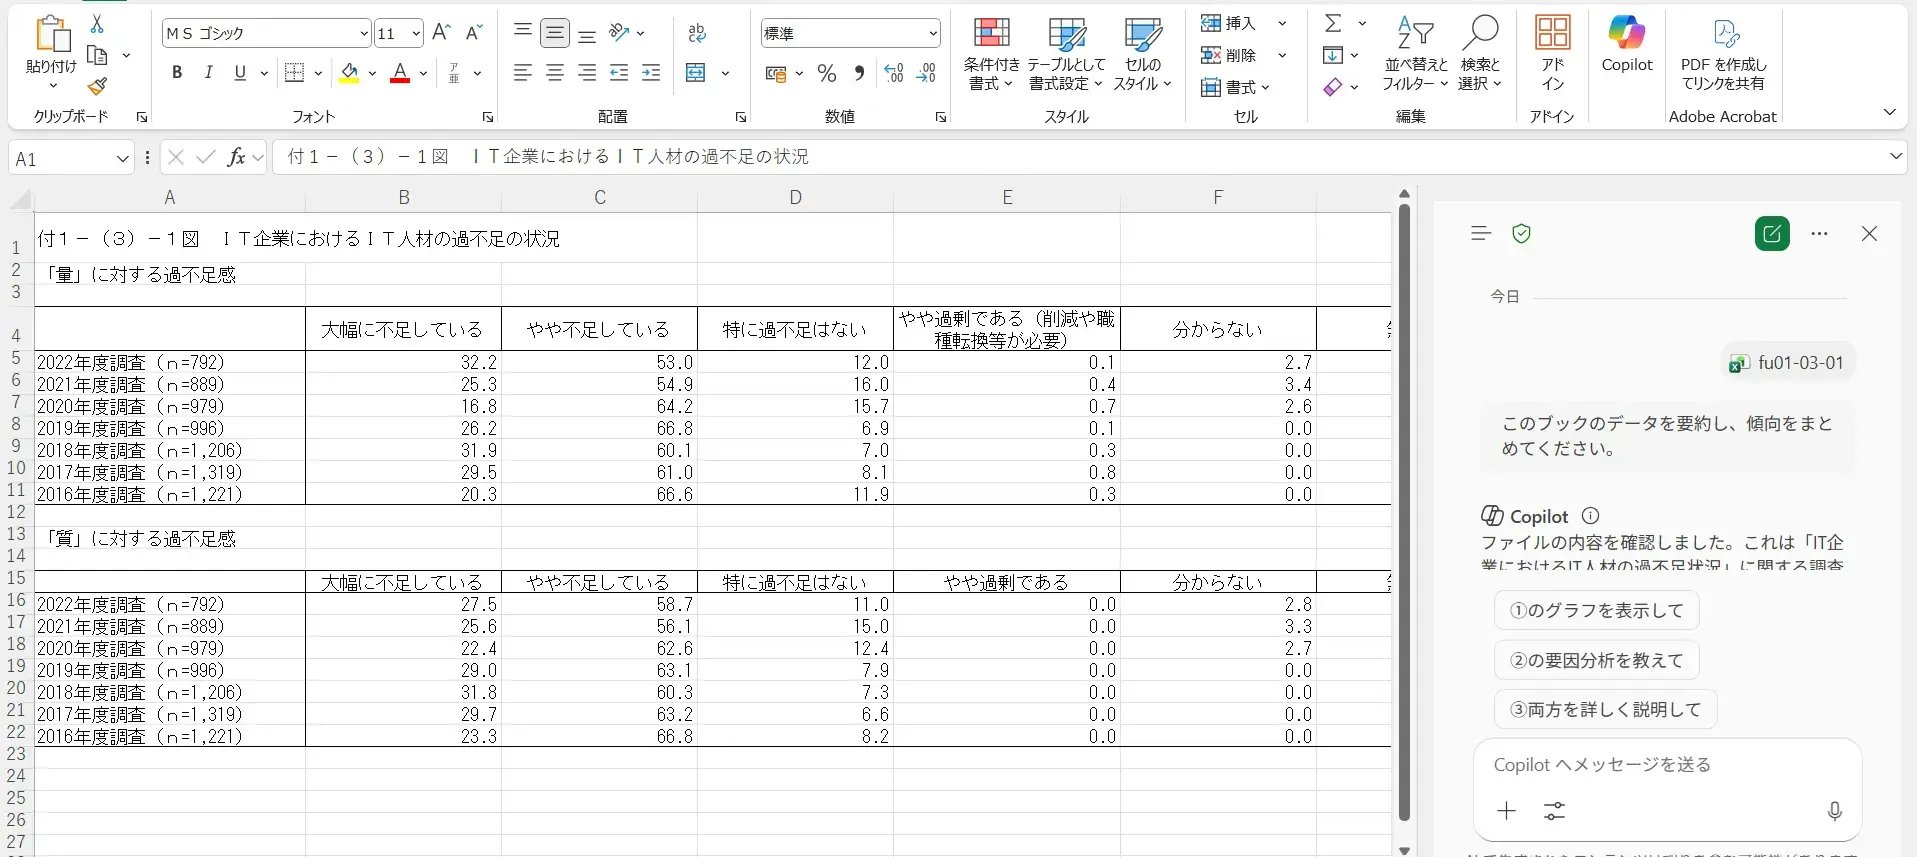Click the microphone icon in Copilot

click(1834, 811)
